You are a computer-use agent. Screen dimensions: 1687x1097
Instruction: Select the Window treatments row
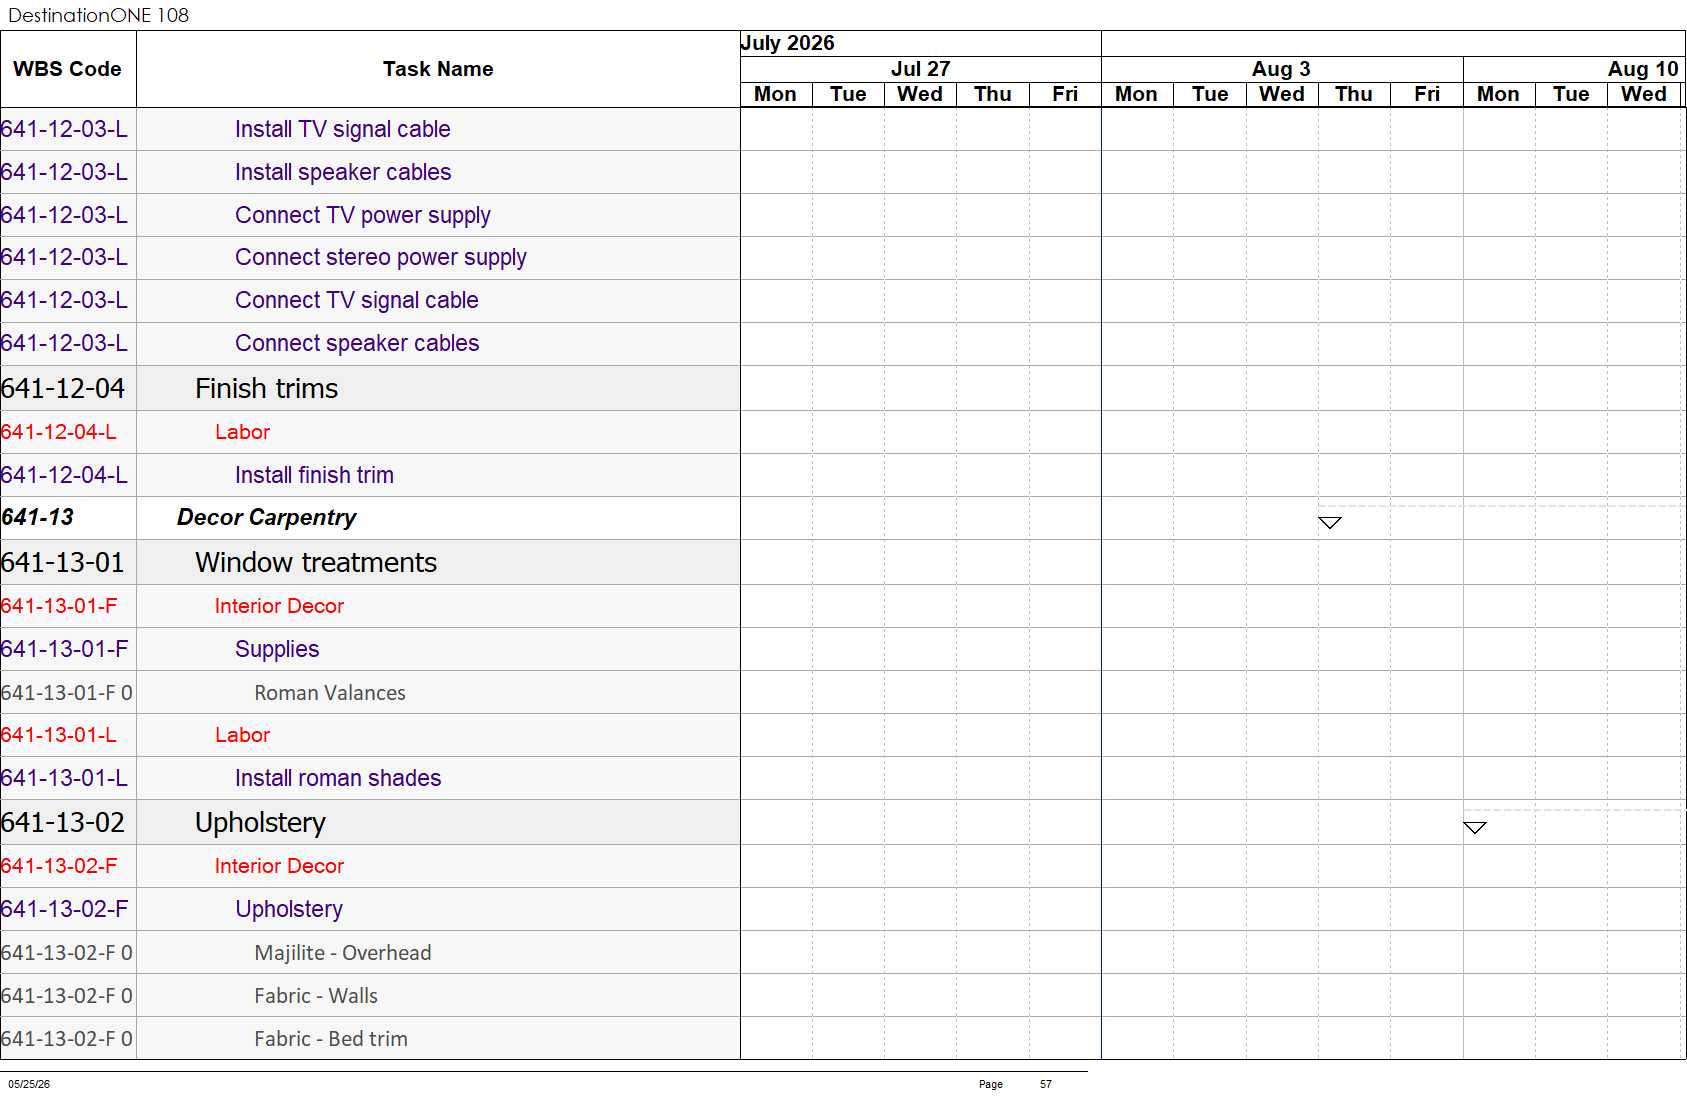(316, 562)
